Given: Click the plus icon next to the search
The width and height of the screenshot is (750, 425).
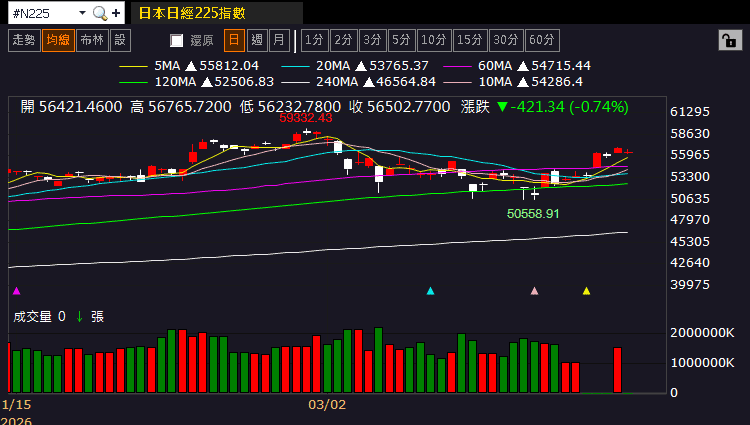Looking at the screenshot, I should pos(117,13).
